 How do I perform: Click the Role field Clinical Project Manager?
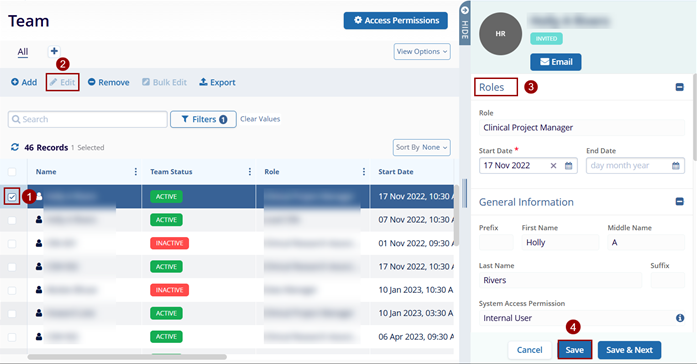pos(582,128)
